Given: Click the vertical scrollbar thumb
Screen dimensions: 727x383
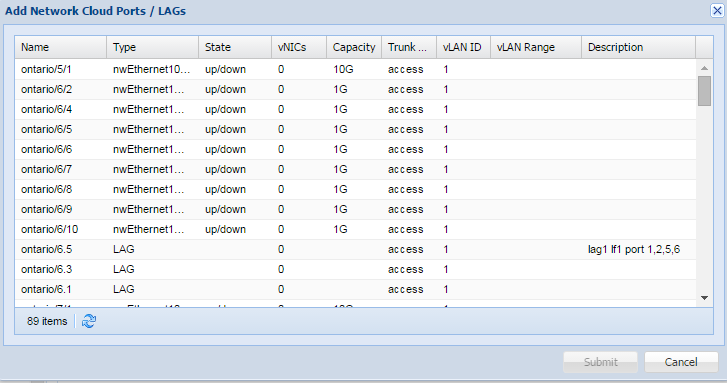Looking at the screenshot, I should (704, 91).
